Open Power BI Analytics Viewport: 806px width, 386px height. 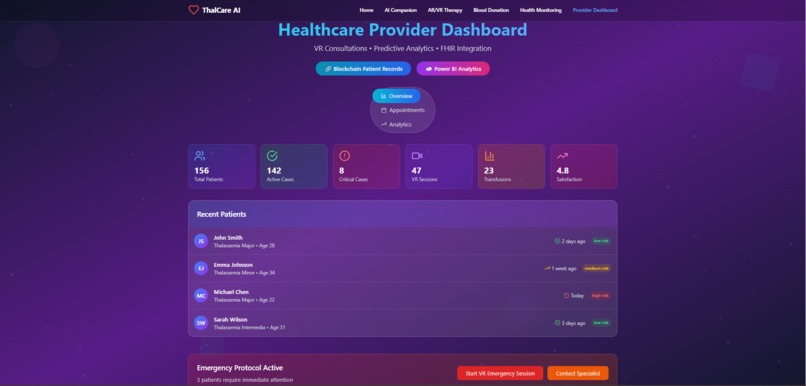click(453, 69)
